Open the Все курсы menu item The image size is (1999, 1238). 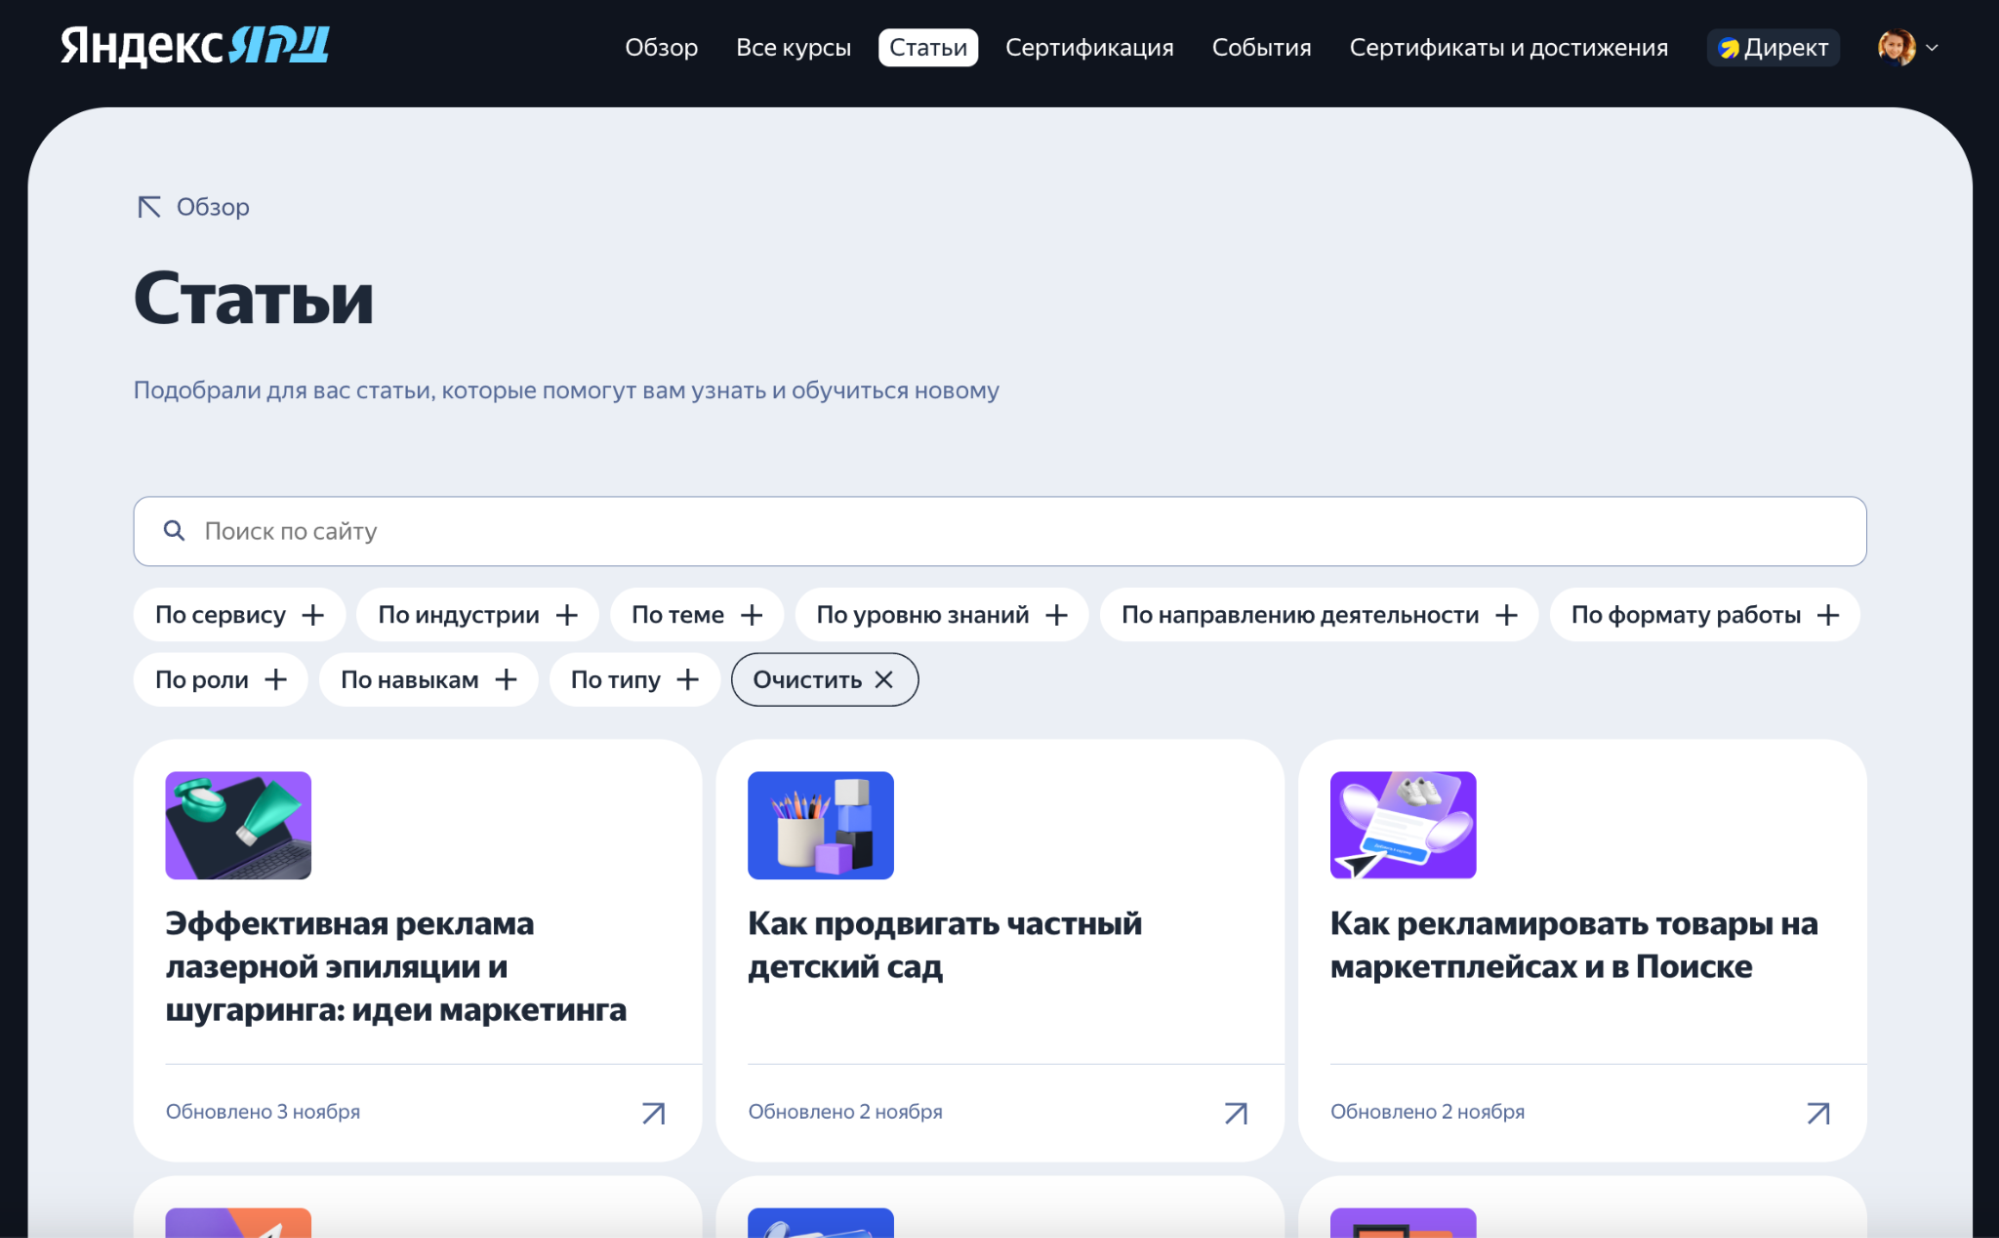794,46
